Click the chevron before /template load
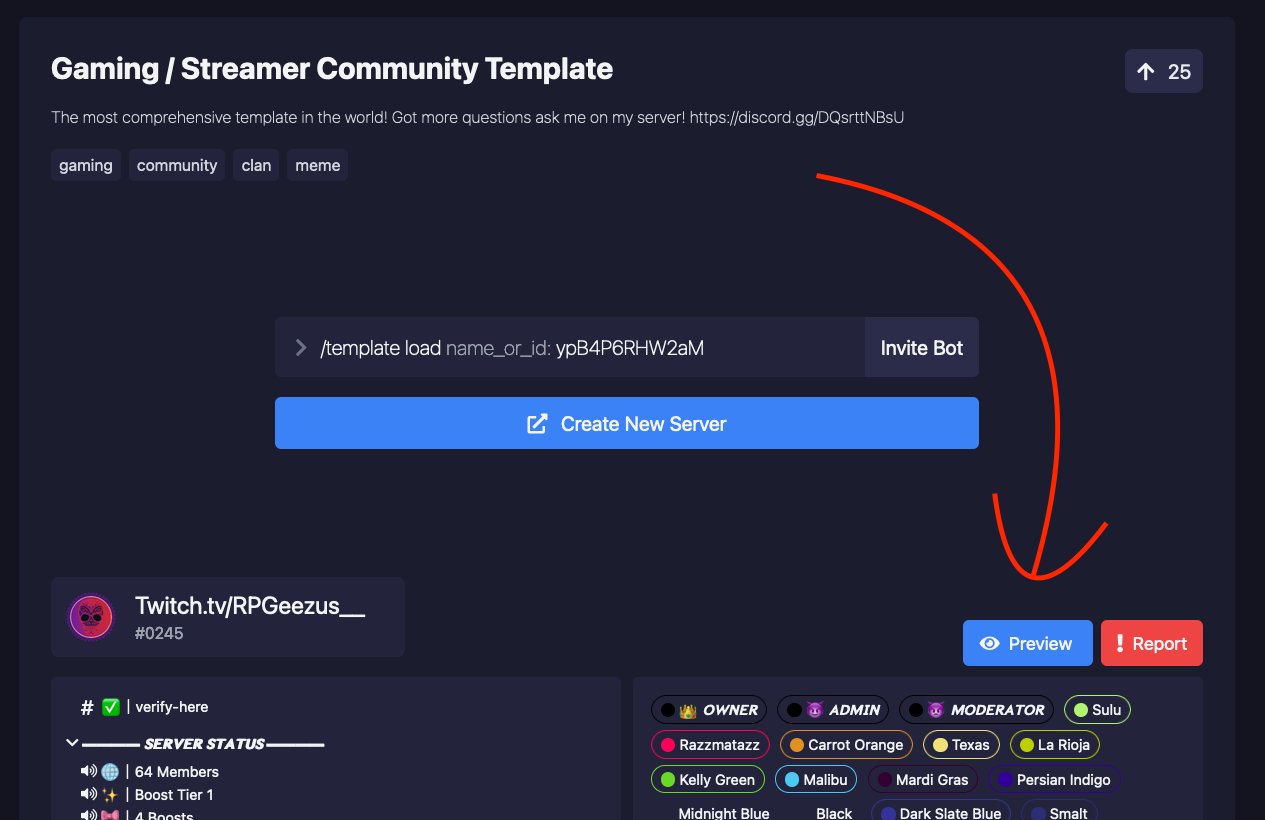 click(300, 348)
